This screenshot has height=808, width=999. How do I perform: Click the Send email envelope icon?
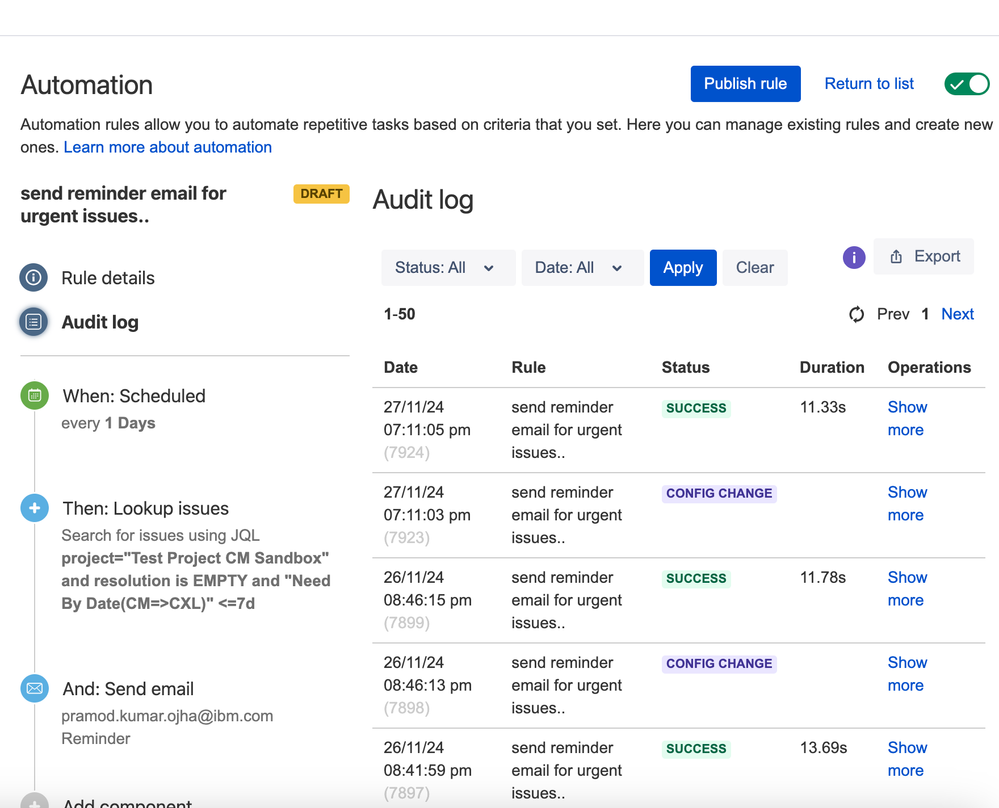[34, 689]
